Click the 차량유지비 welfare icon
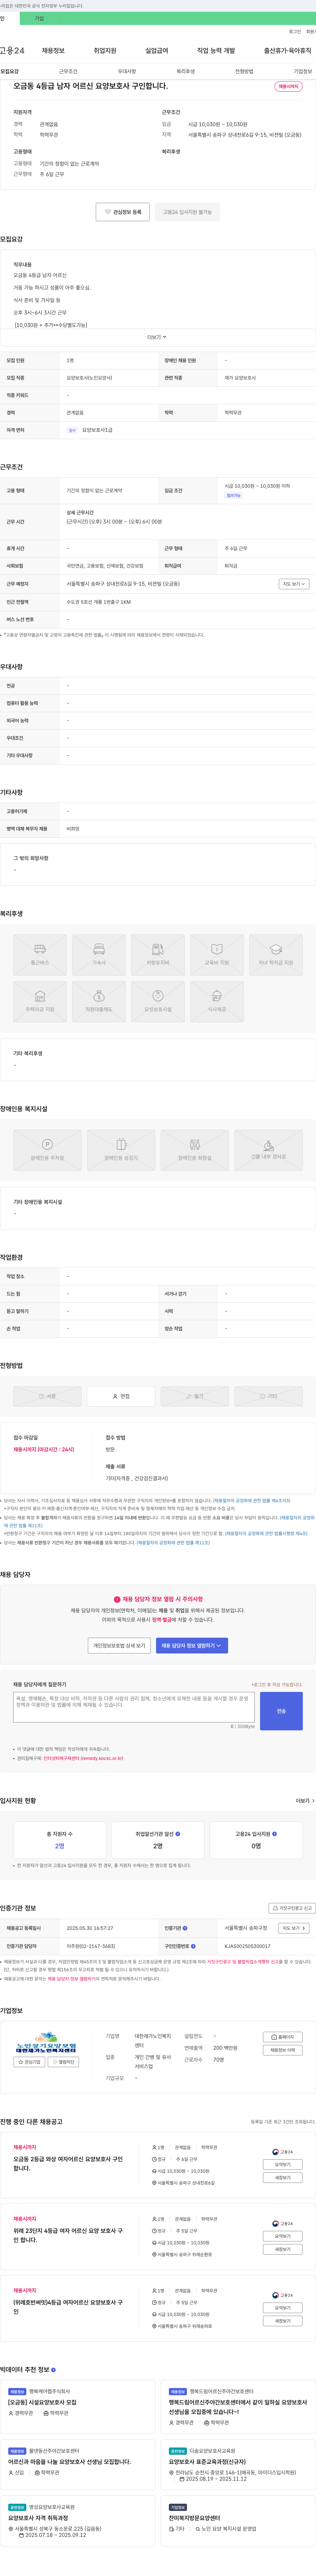The width and height of the screenshot is (316, 2576). (x=158, y=955)
